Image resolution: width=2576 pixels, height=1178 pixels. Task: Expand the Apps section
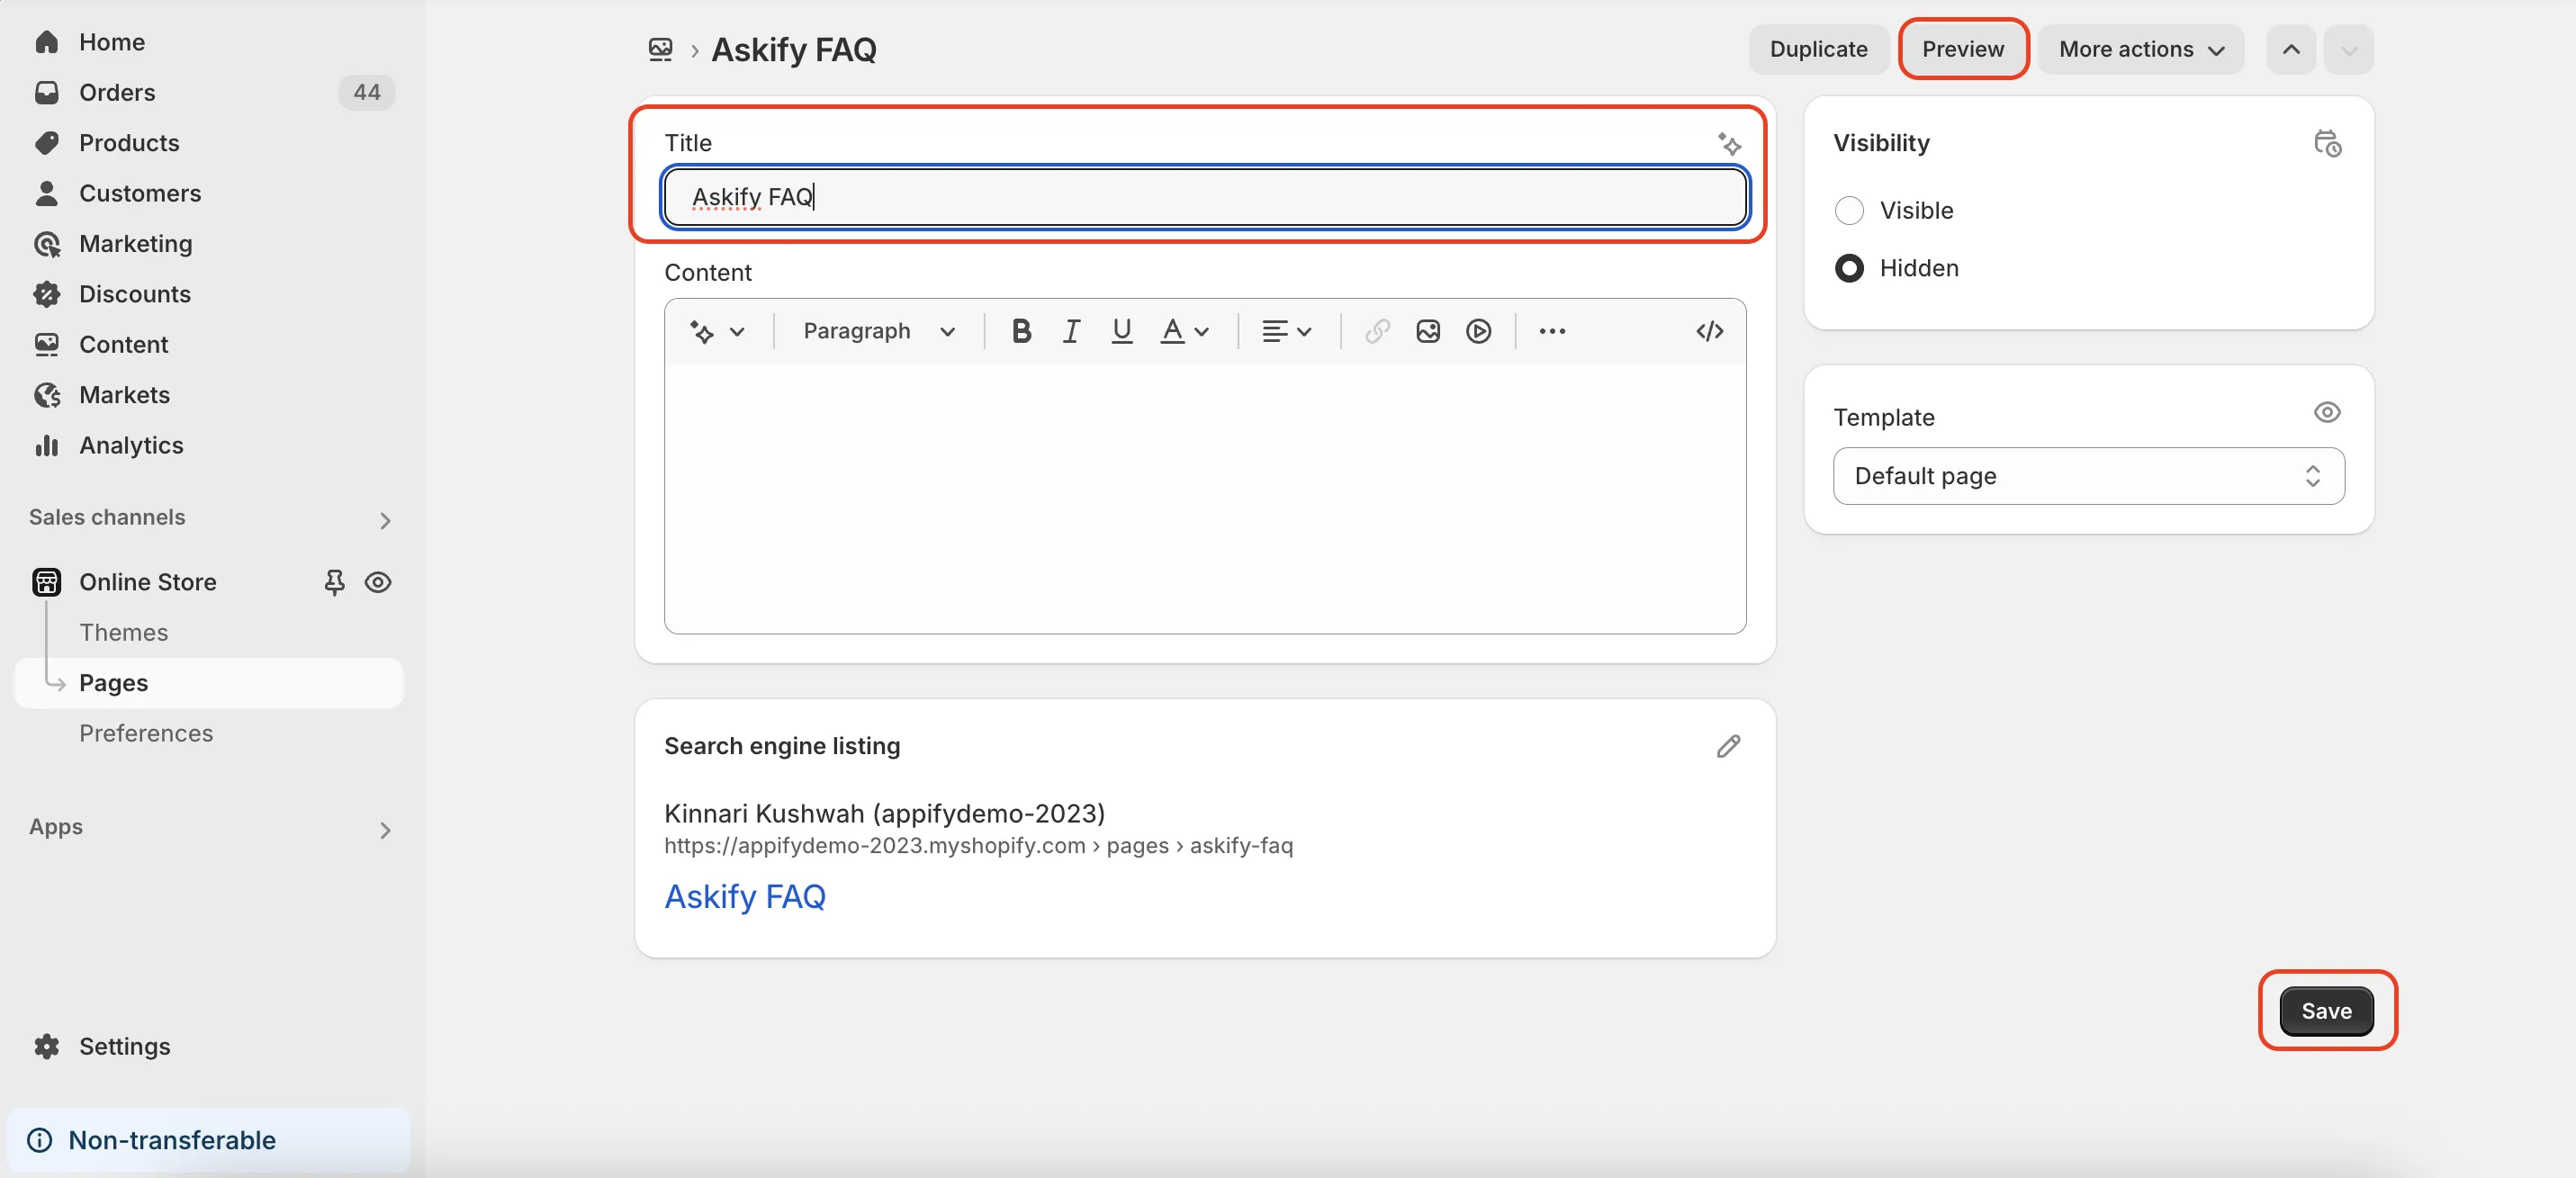[x=385, y=830]
